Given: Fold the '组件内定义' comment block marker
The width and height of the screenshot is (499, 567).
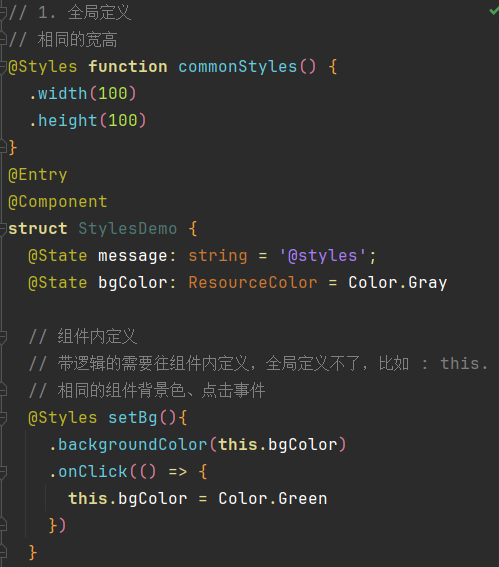Looking at the screenshot, I should pos(3,337).
